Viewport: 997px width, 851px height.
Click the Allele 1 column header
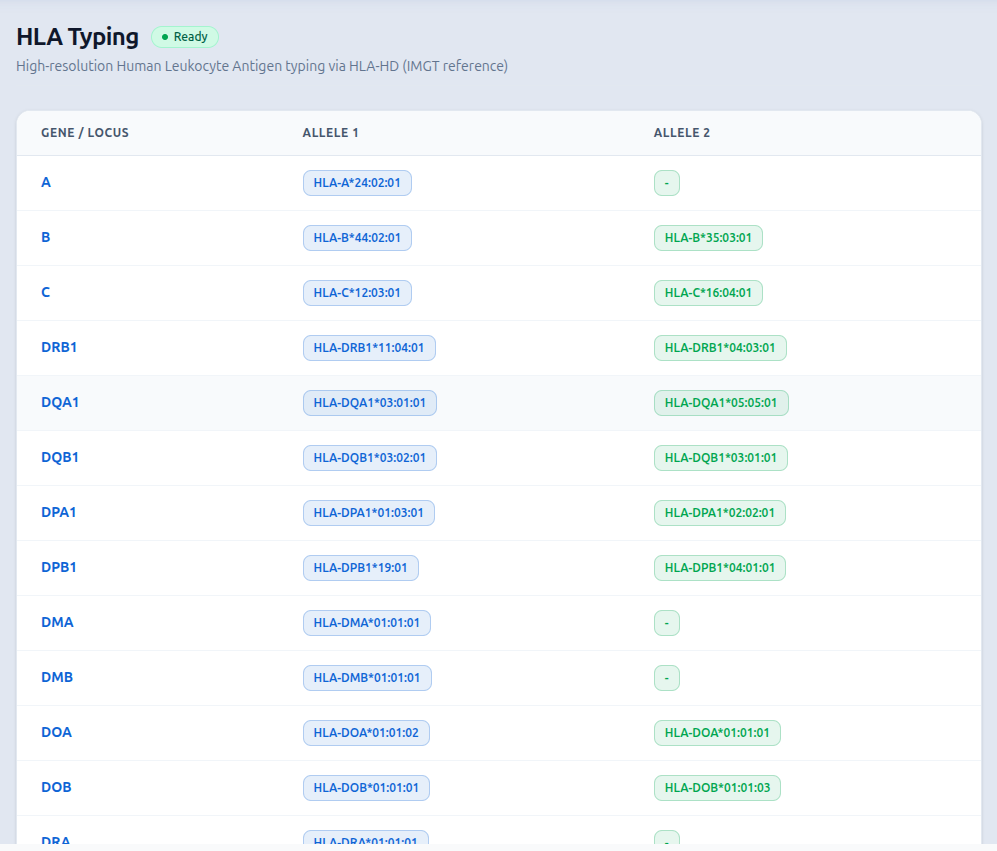(x=330, y=133)
